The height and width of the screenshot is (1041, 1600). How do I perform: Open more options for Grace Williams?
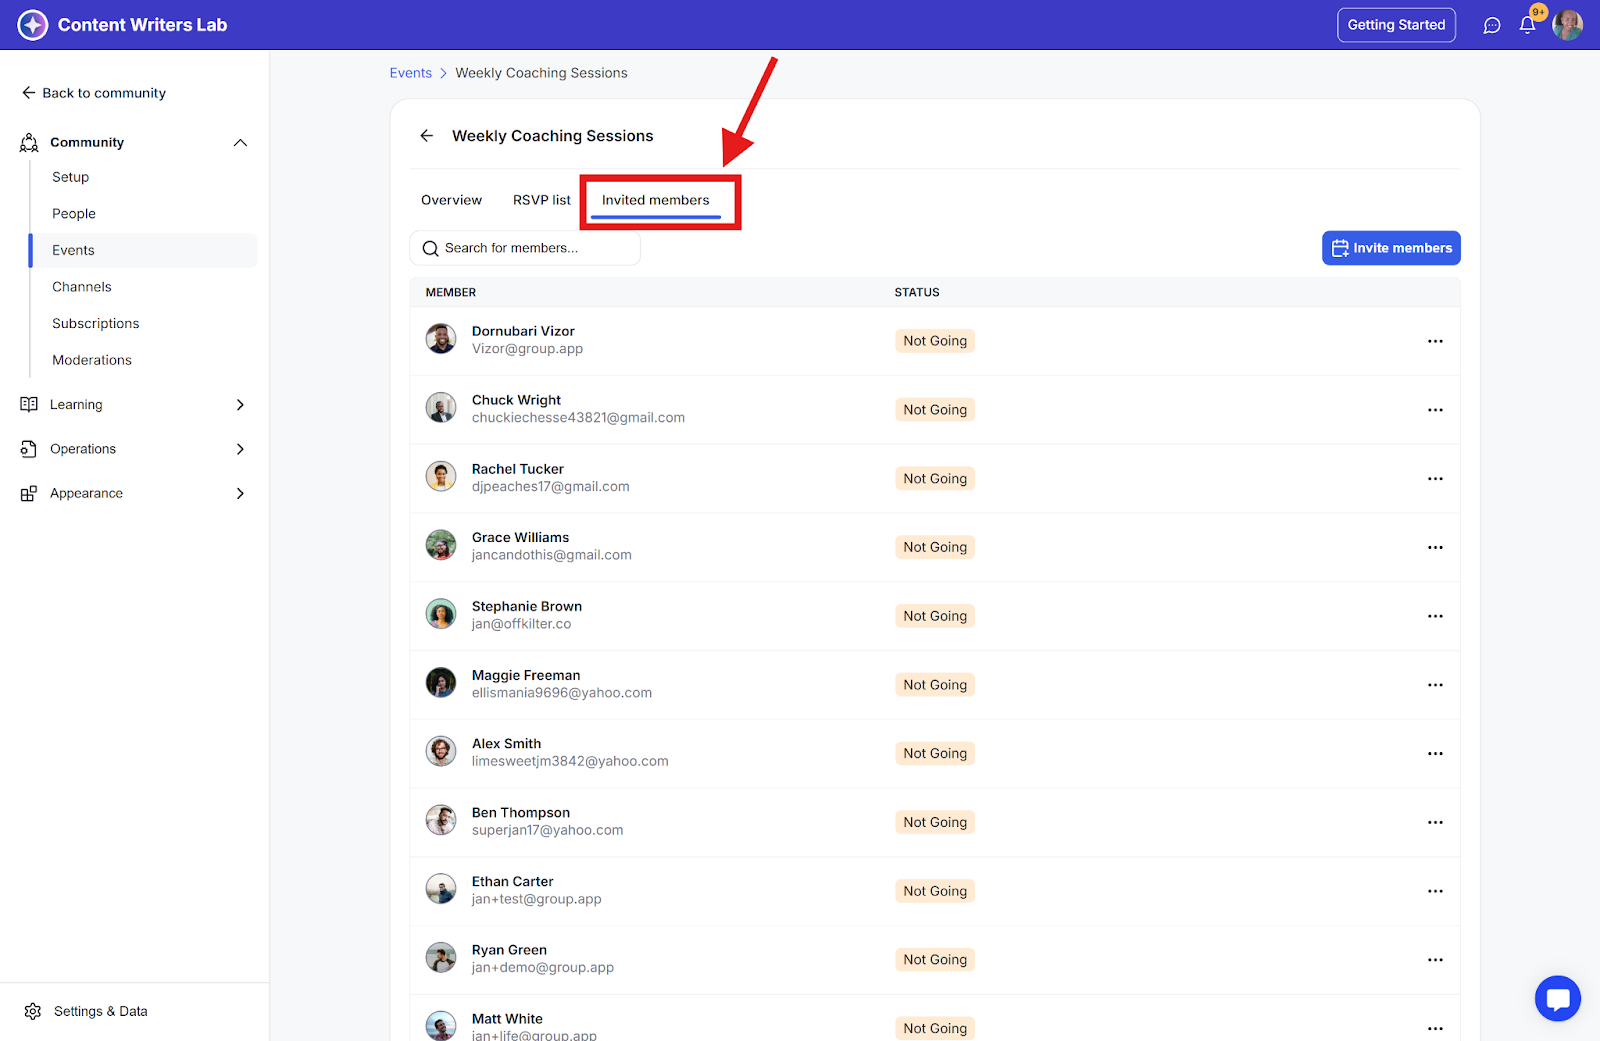(x=1435, y=547)
